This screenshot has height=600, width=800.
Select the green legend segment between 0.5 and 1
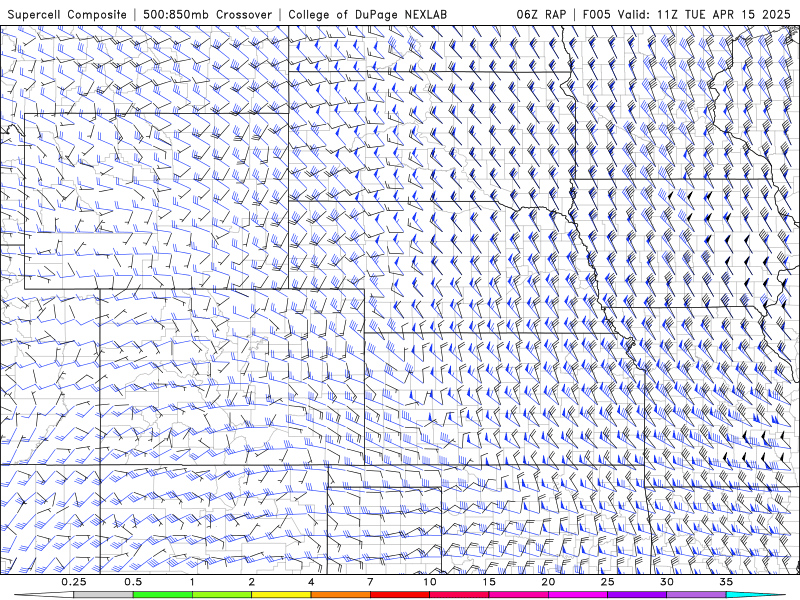163,595
